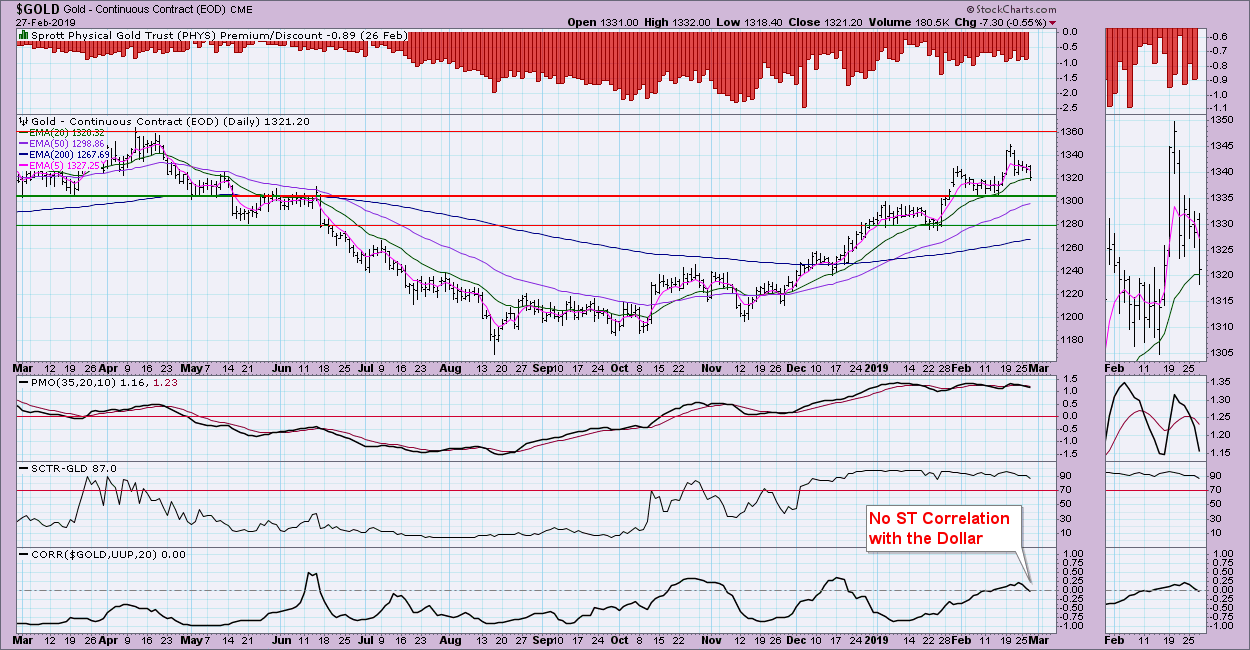Click the 1.00 label on the correlation axis
The image size is (1250, 650).
coord(1073,553)
